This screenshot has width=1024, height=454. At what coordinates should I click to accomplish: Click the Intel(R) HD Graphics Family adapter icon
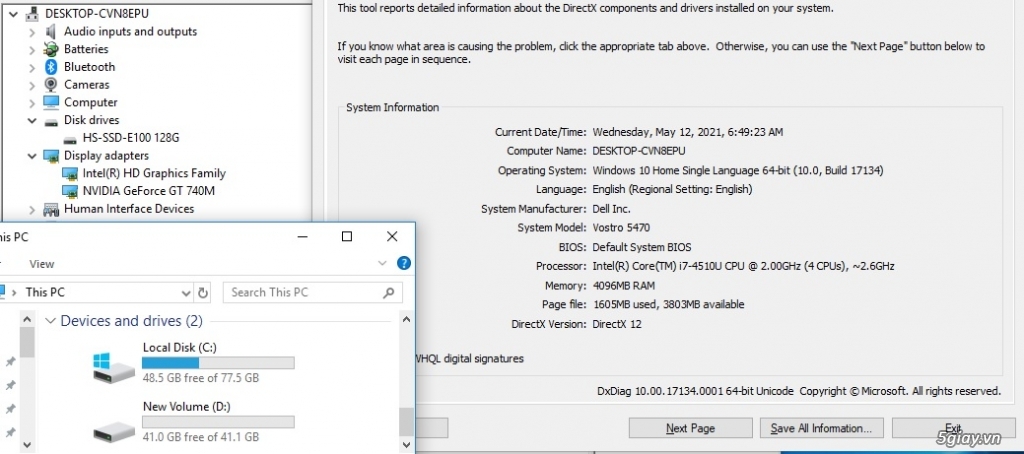[x=70, y=174]
